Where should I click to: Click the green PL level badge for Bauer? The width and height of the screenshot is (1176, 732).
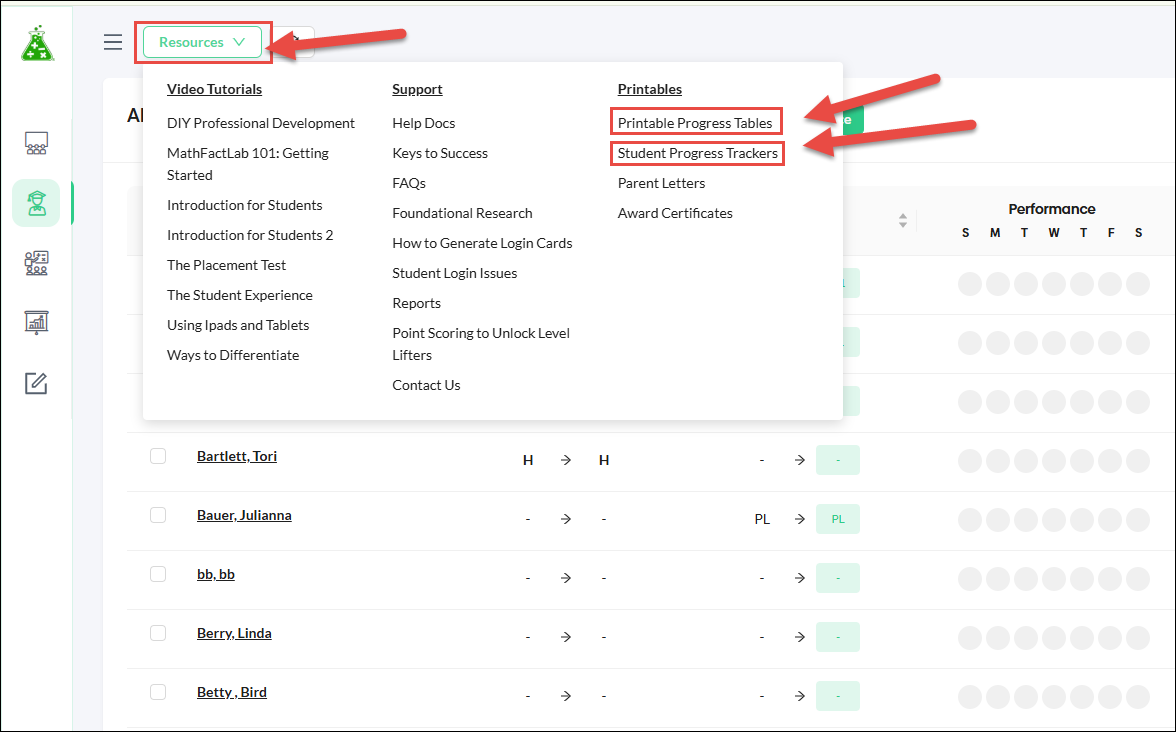click(x=838, y=519)
